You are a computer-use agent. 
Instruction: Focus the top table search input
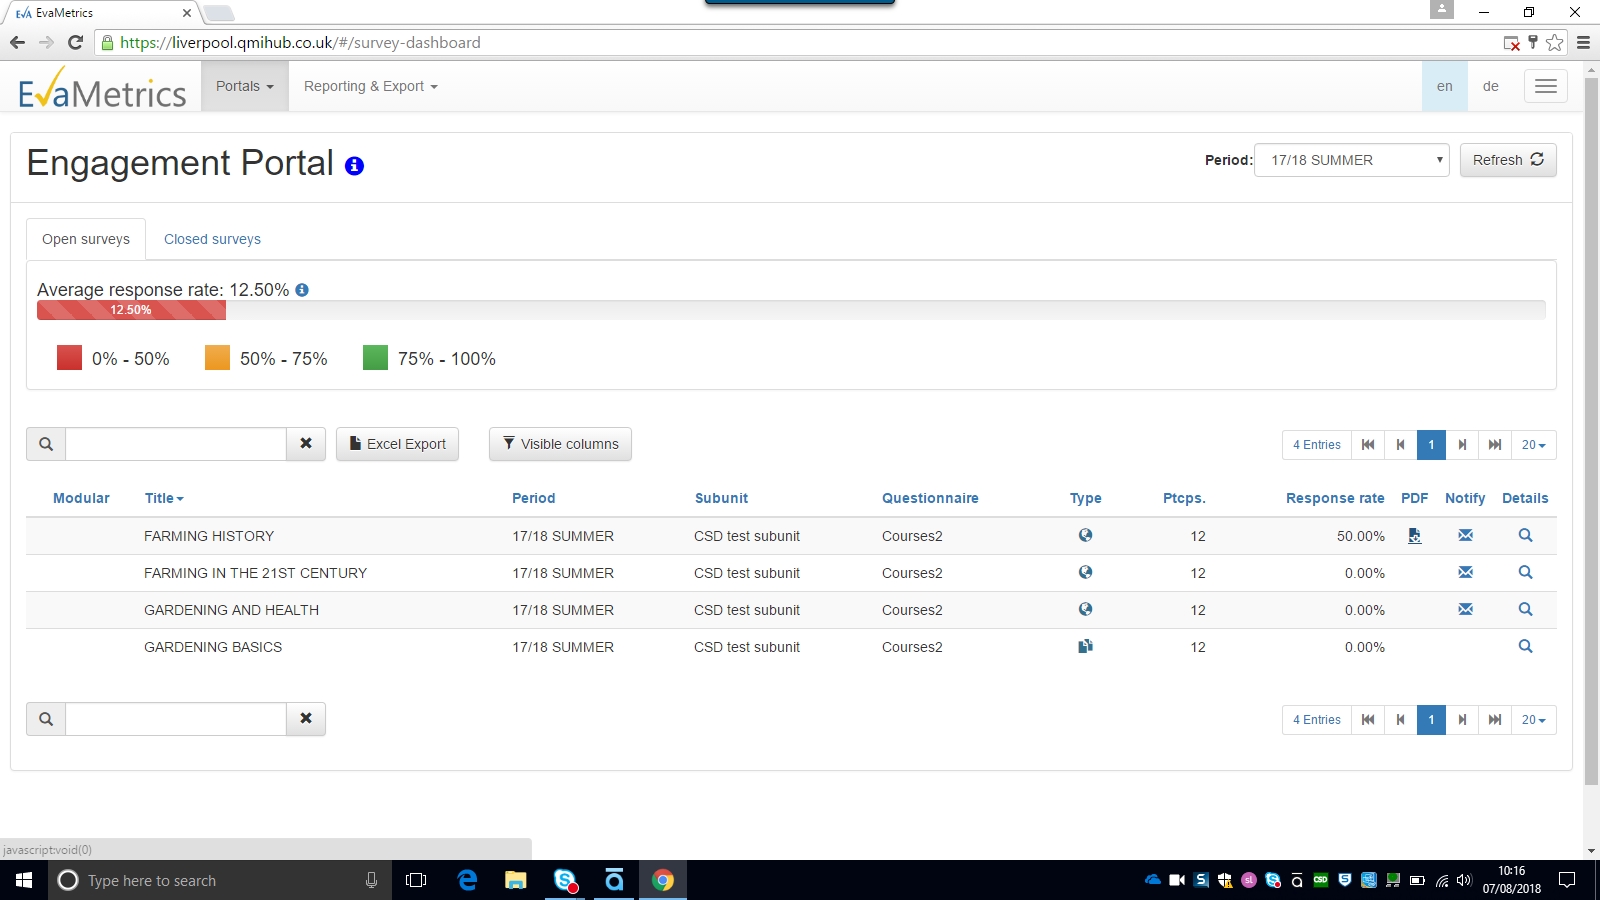pos(176,444)
